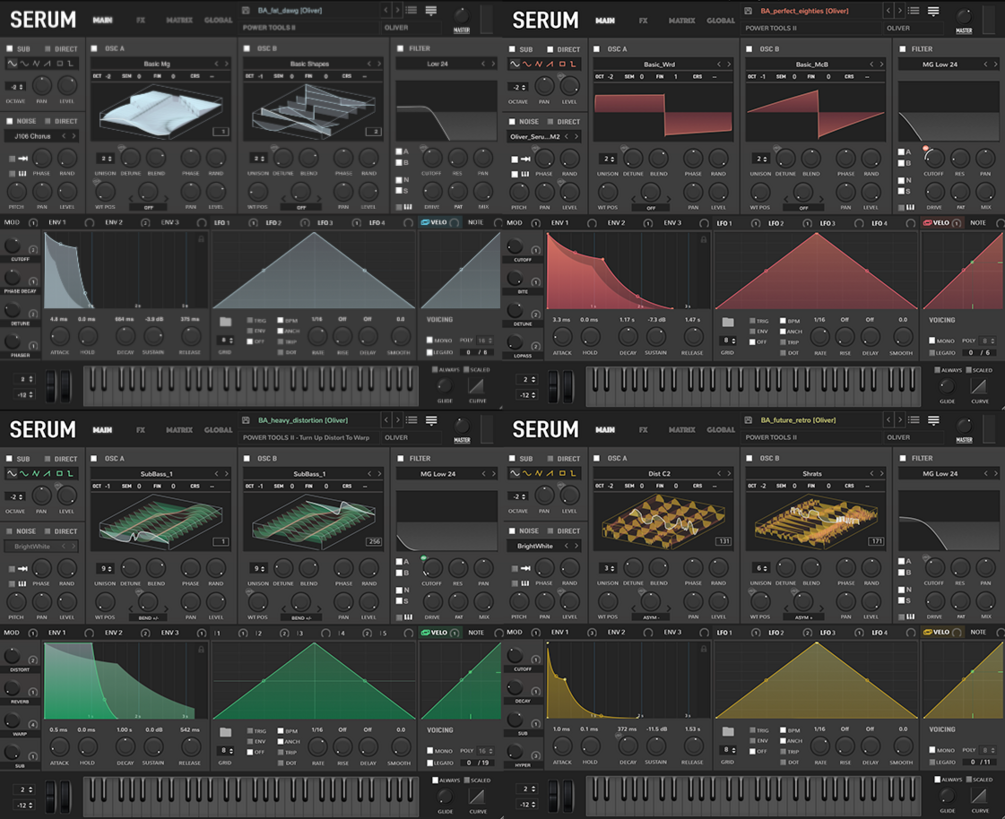
Task: Select ENV 2 tab in BA_fat_dawg
Action: [x=114, y=222]
